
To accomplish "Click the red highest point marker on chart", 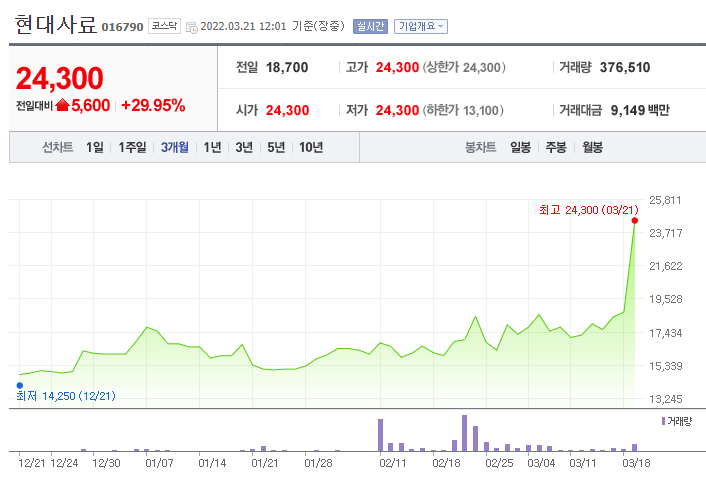I will point(634,221).
